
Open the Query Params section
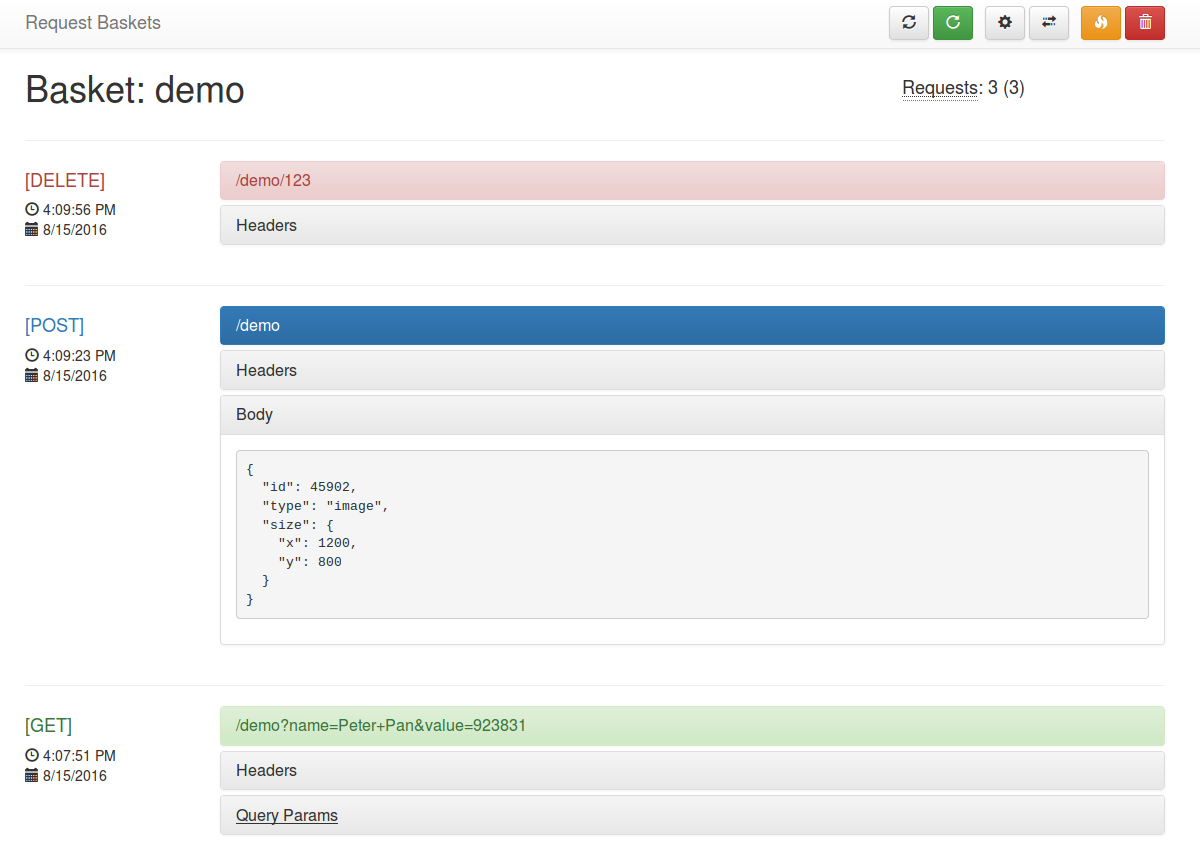[x=287, y=815]
